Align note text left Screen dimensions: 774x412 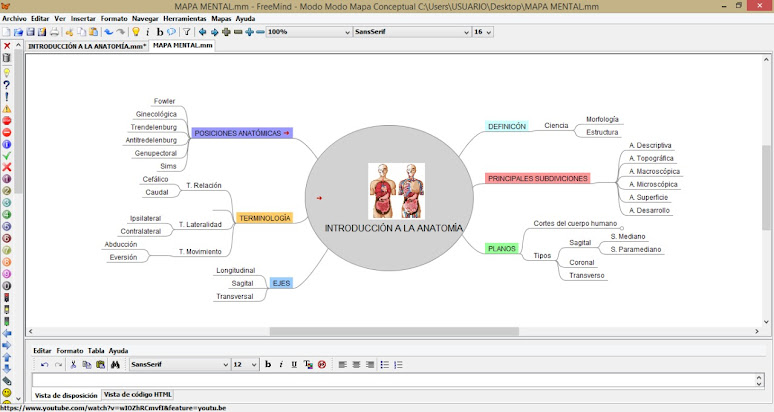343,365
